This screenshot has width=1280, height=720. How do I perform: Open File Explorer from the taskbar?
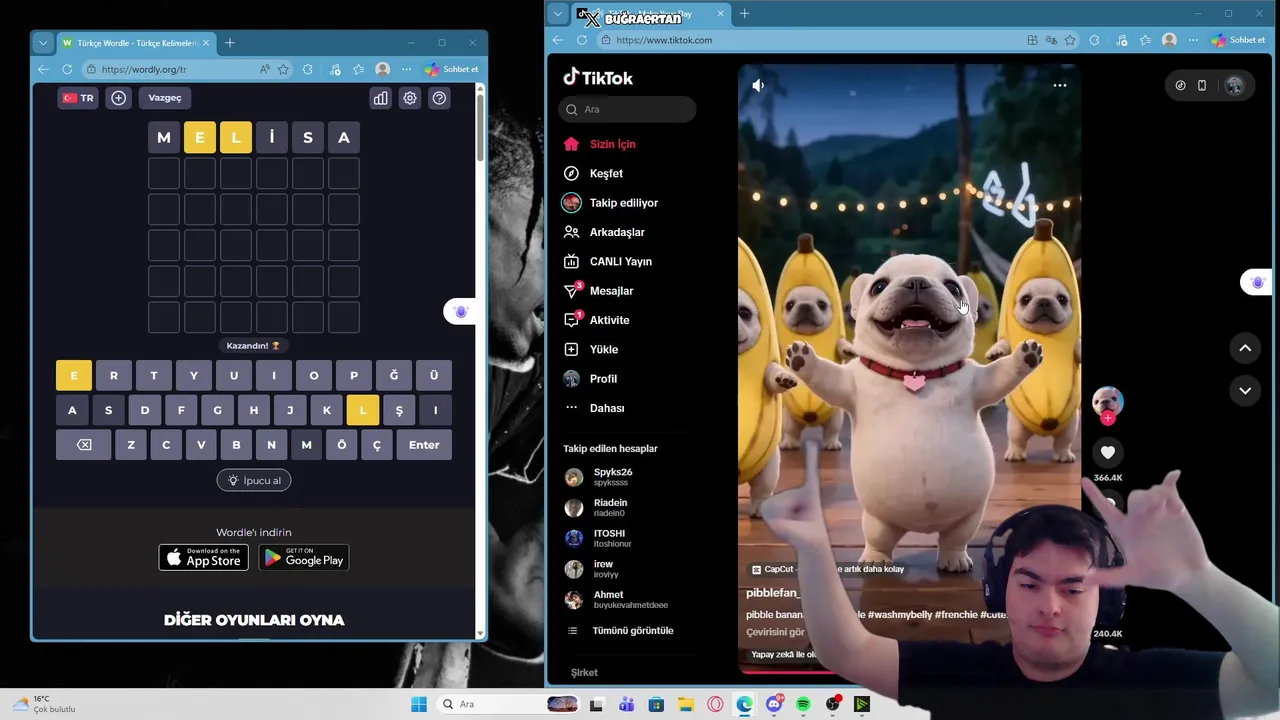point(685,704)
